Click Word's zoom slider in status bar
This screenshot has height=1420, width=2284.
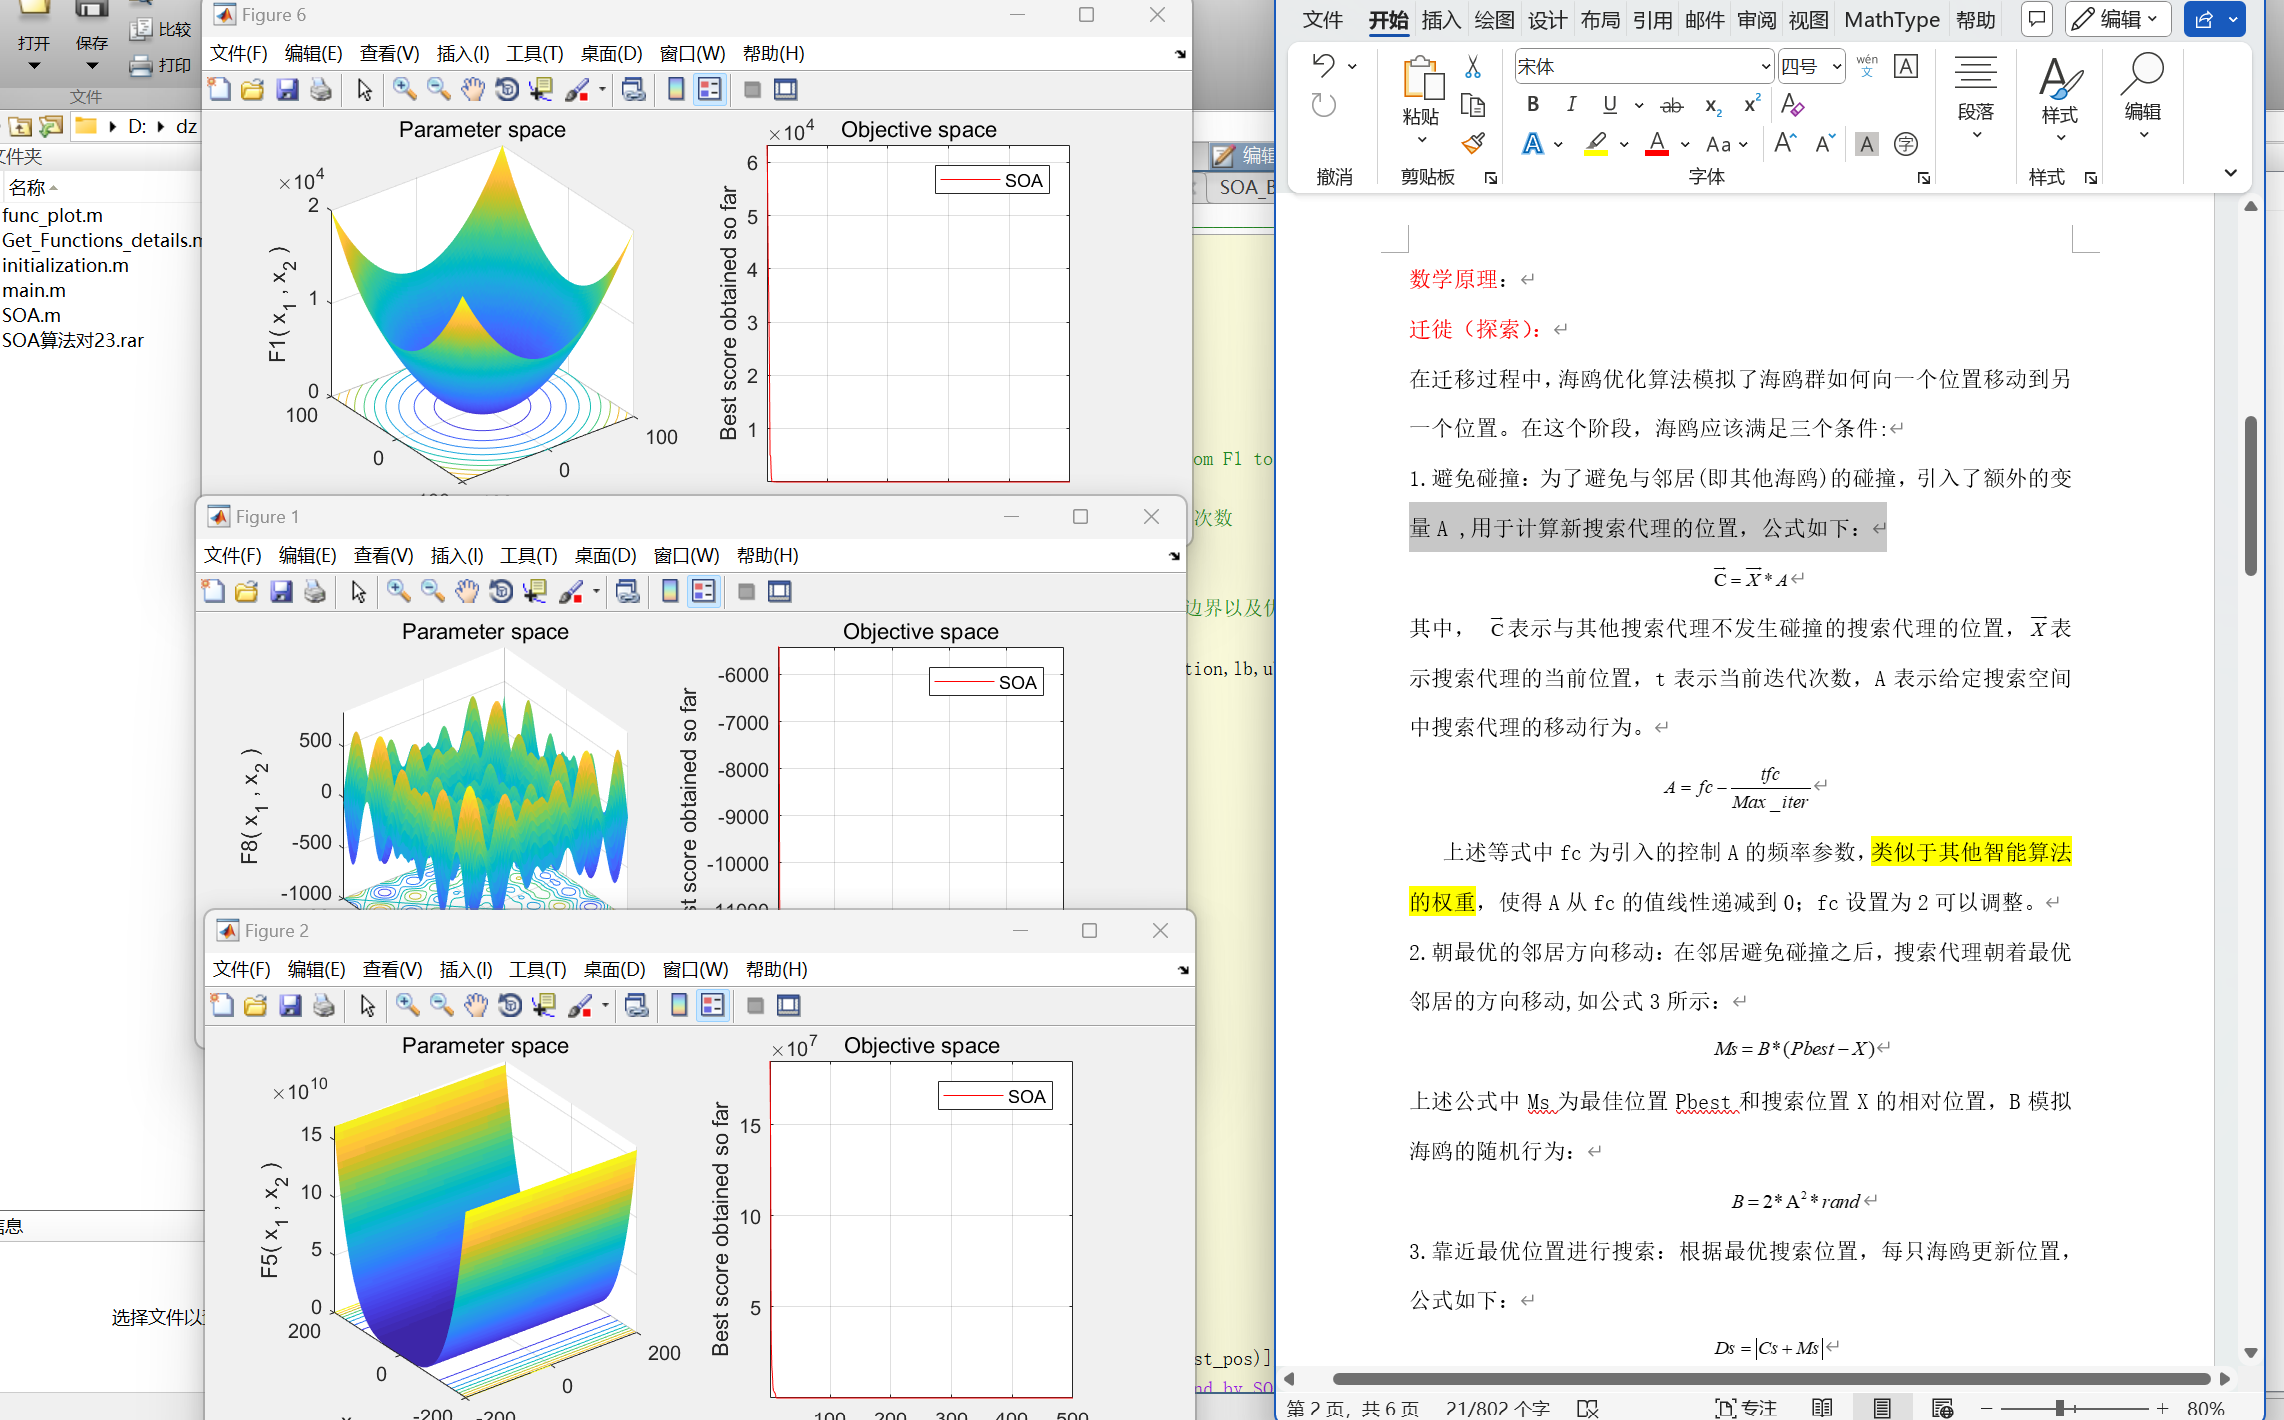tap(2060, 1408)
